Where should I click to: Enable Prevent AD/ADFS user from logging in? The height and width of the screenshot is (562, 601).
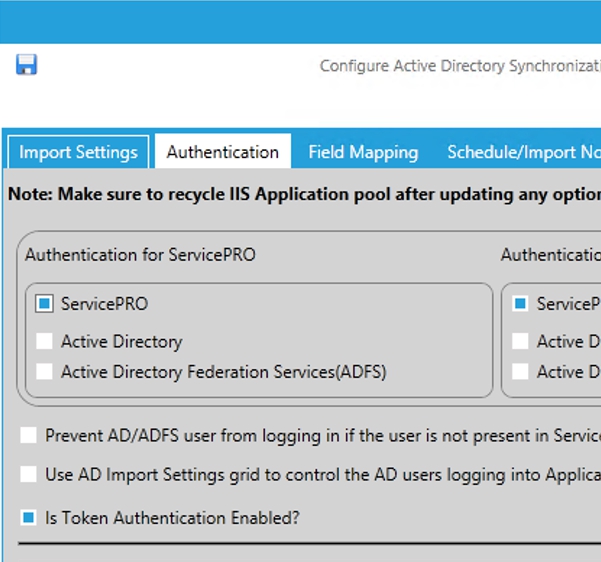coord(28,435)
